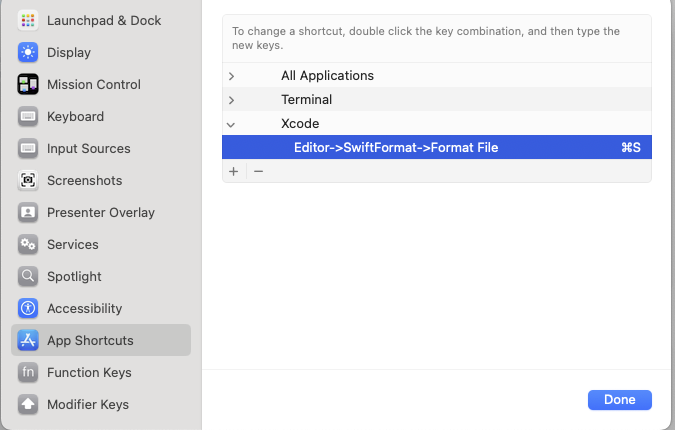Select the Display sun icon
Viewport: 675px width, 430px height.
[28, 52]
